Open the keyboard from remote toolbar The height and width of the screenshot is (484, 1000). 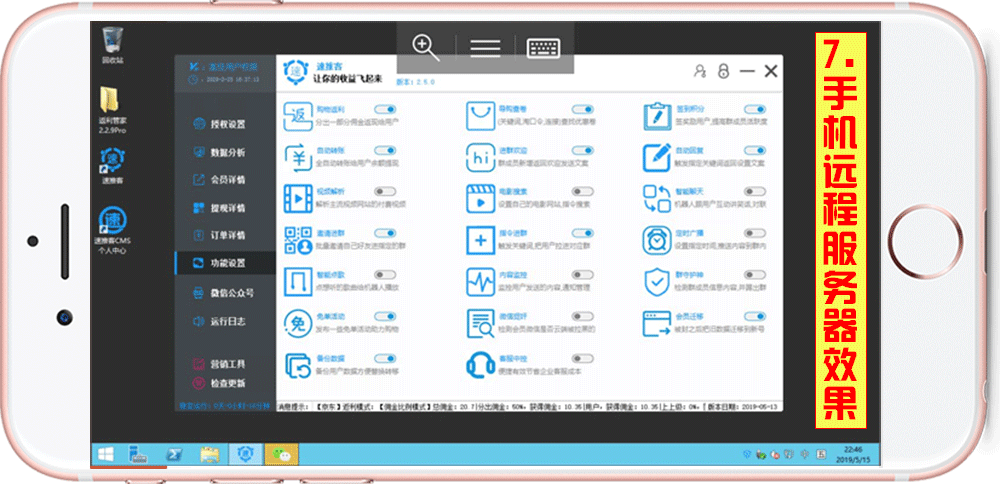pos(543,48)
